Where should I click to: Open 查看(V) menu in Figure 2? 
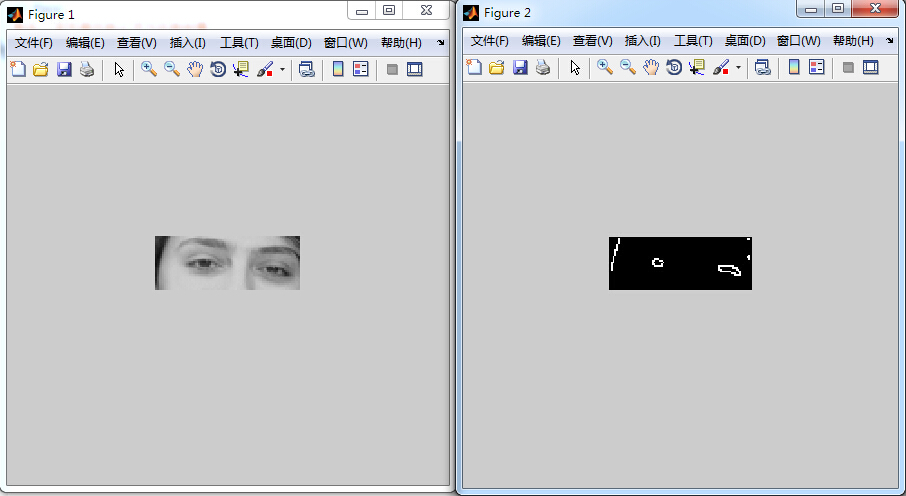[x=592, y=40]
